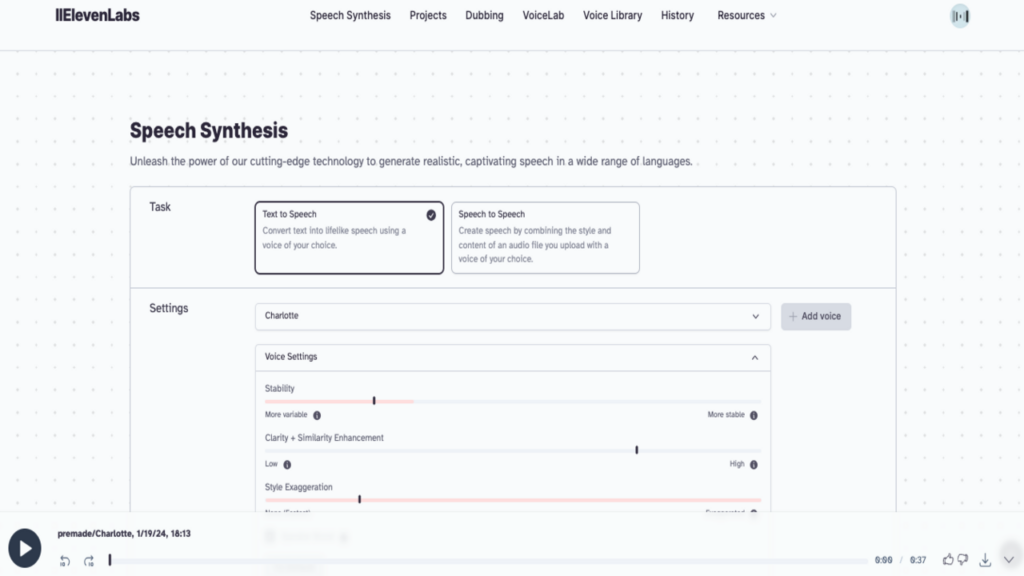Click info icon next to More variable
Image resolution: width=1024 pixels, height=576 pixels.
pyautogui.click(x=317, y=415)
